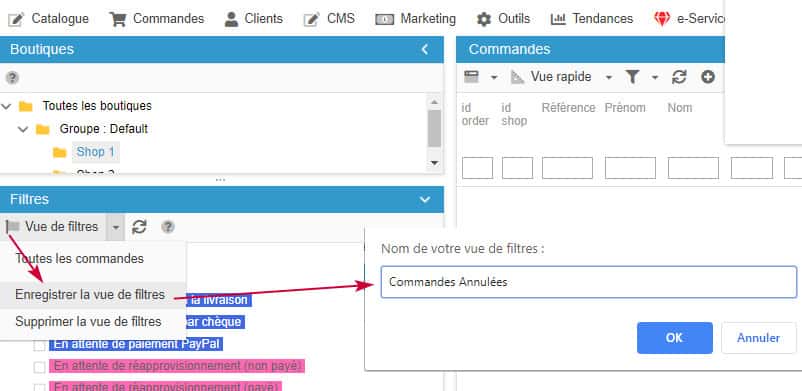Image resolution: width=802 pixels, height=391 pixels.
Task: Check En attente de réapprovisionnement (non payé)
Action: 39,367
